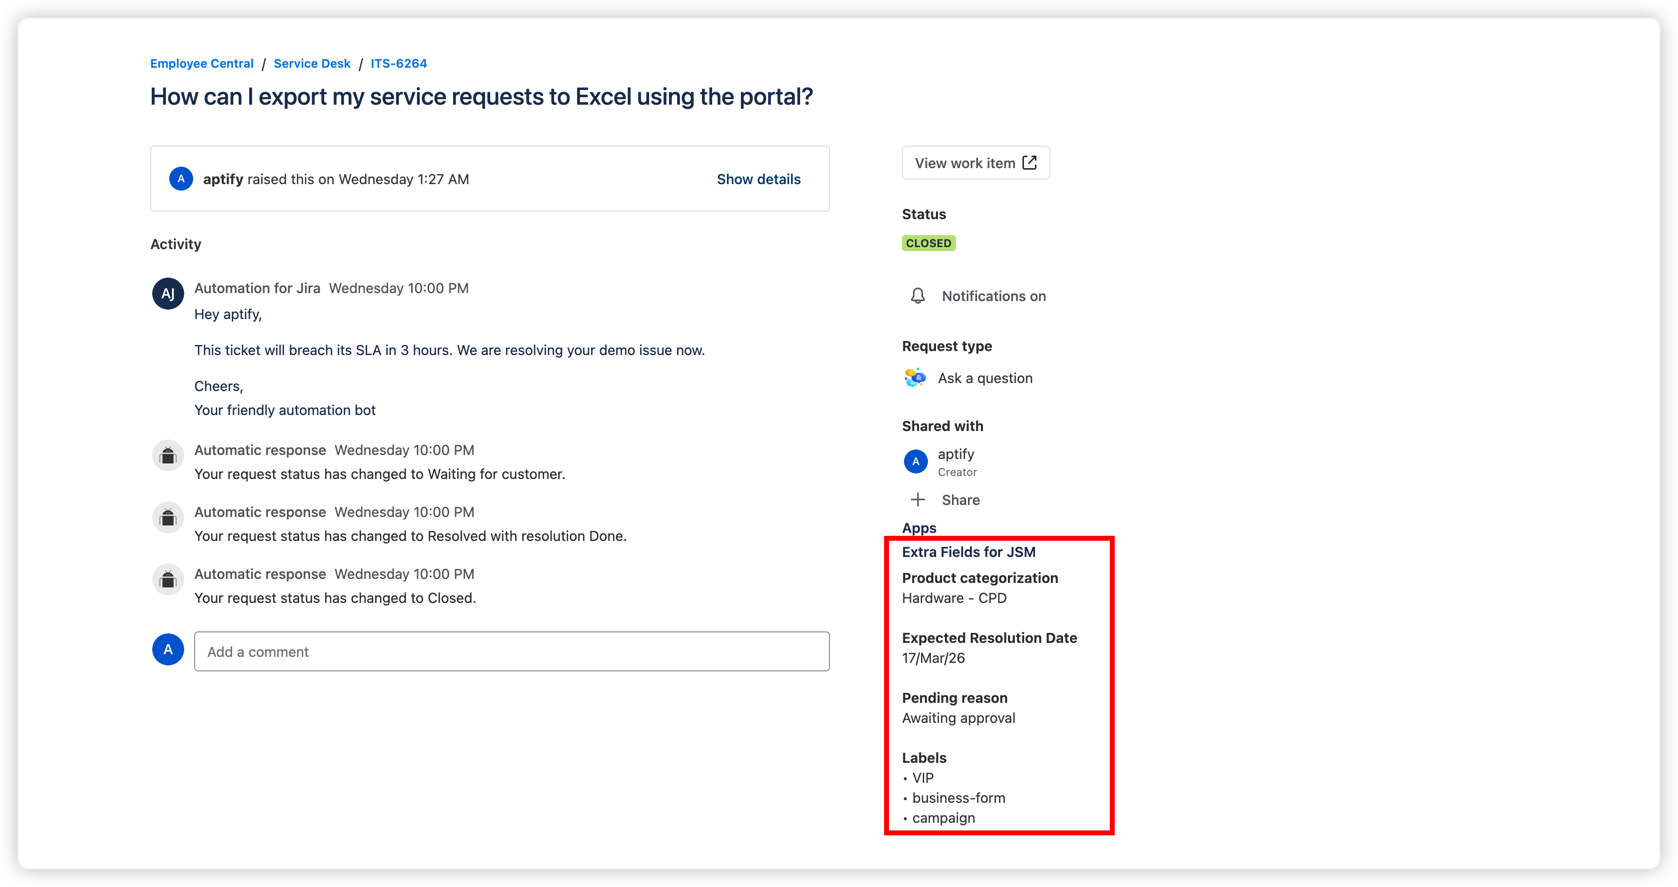
Task: Click the CLOSED status badge
Action: click(929, 243)
